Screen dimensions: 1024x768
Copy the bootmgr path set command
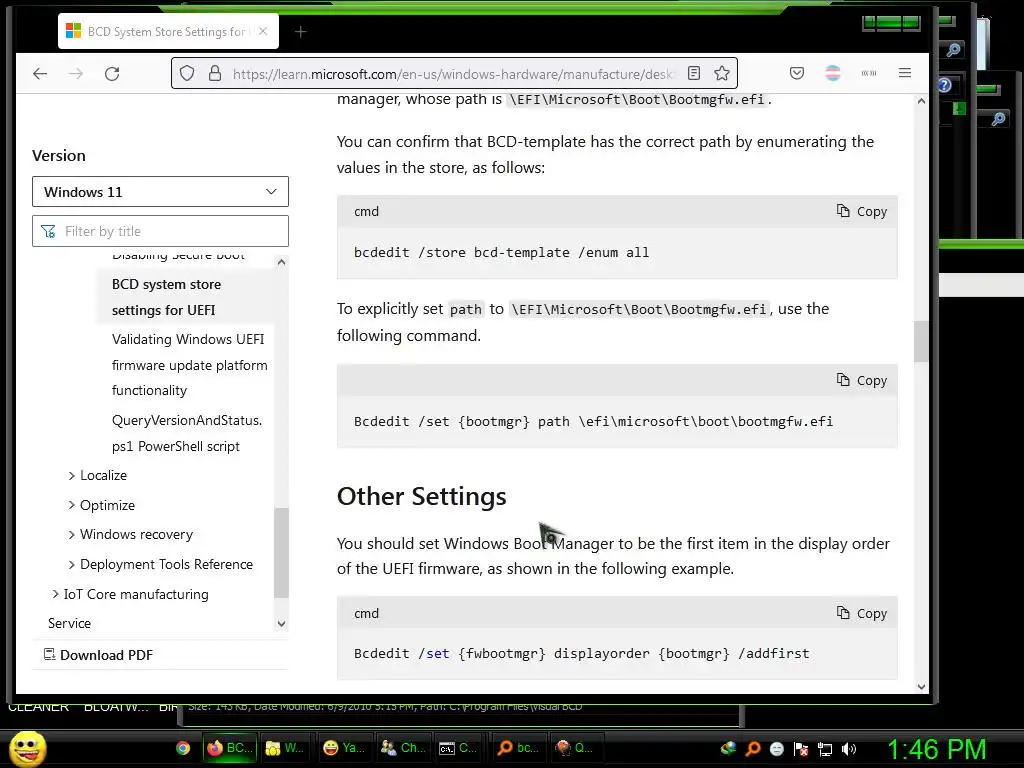coord(861,380)
